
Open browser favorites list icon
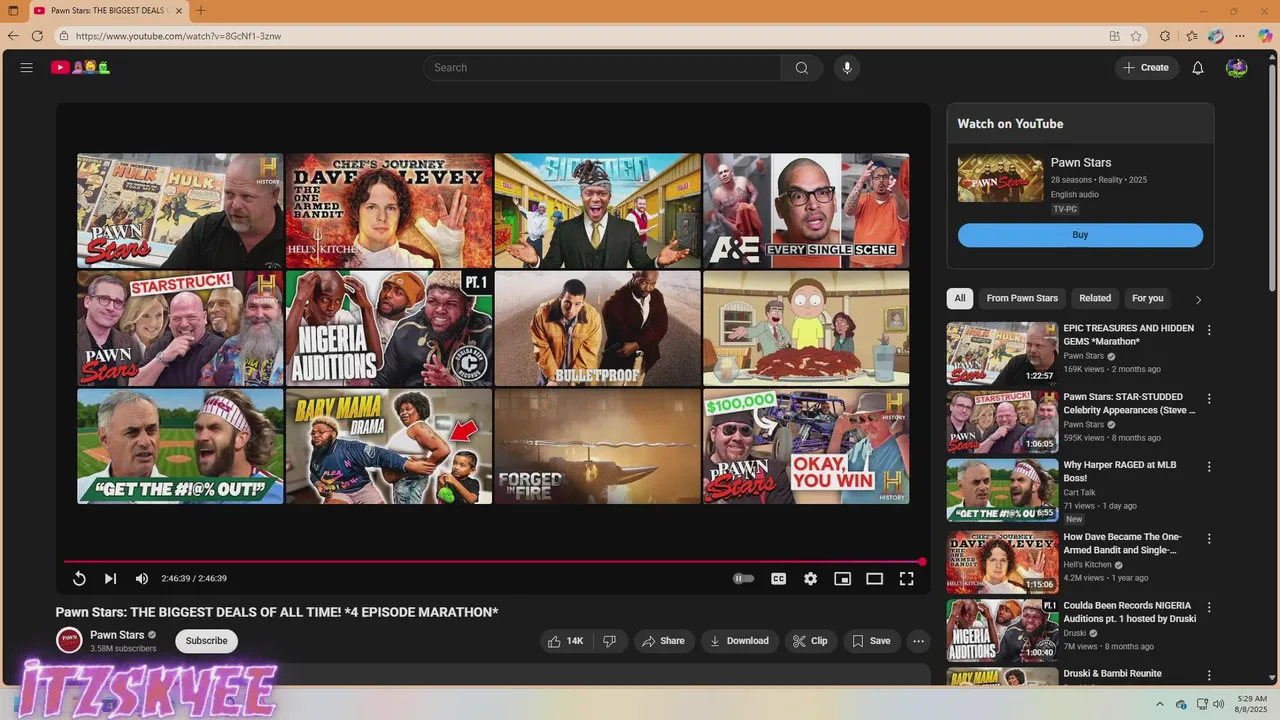click(x=1191, y=36)
